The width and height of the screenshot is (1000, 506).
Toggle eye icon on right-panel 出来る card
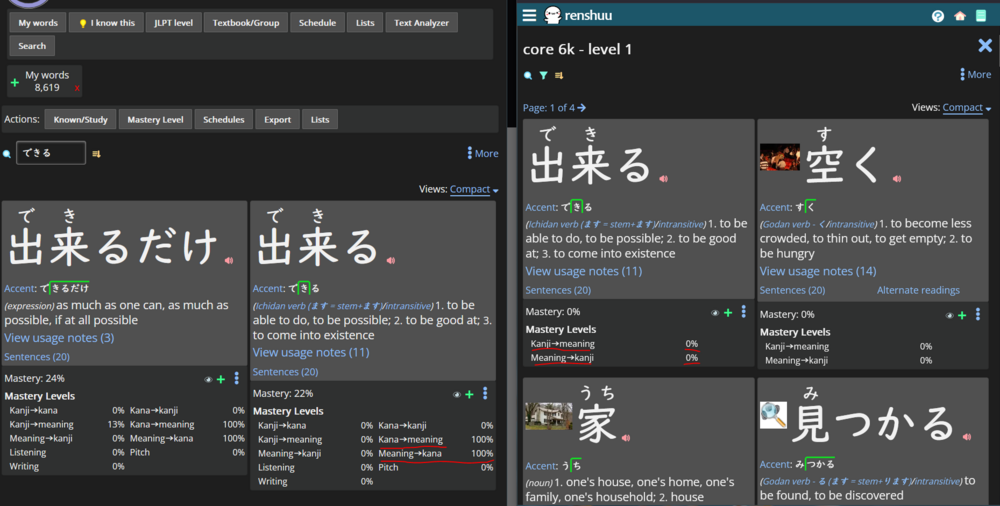pyautogui.click(x=714, y=313)
